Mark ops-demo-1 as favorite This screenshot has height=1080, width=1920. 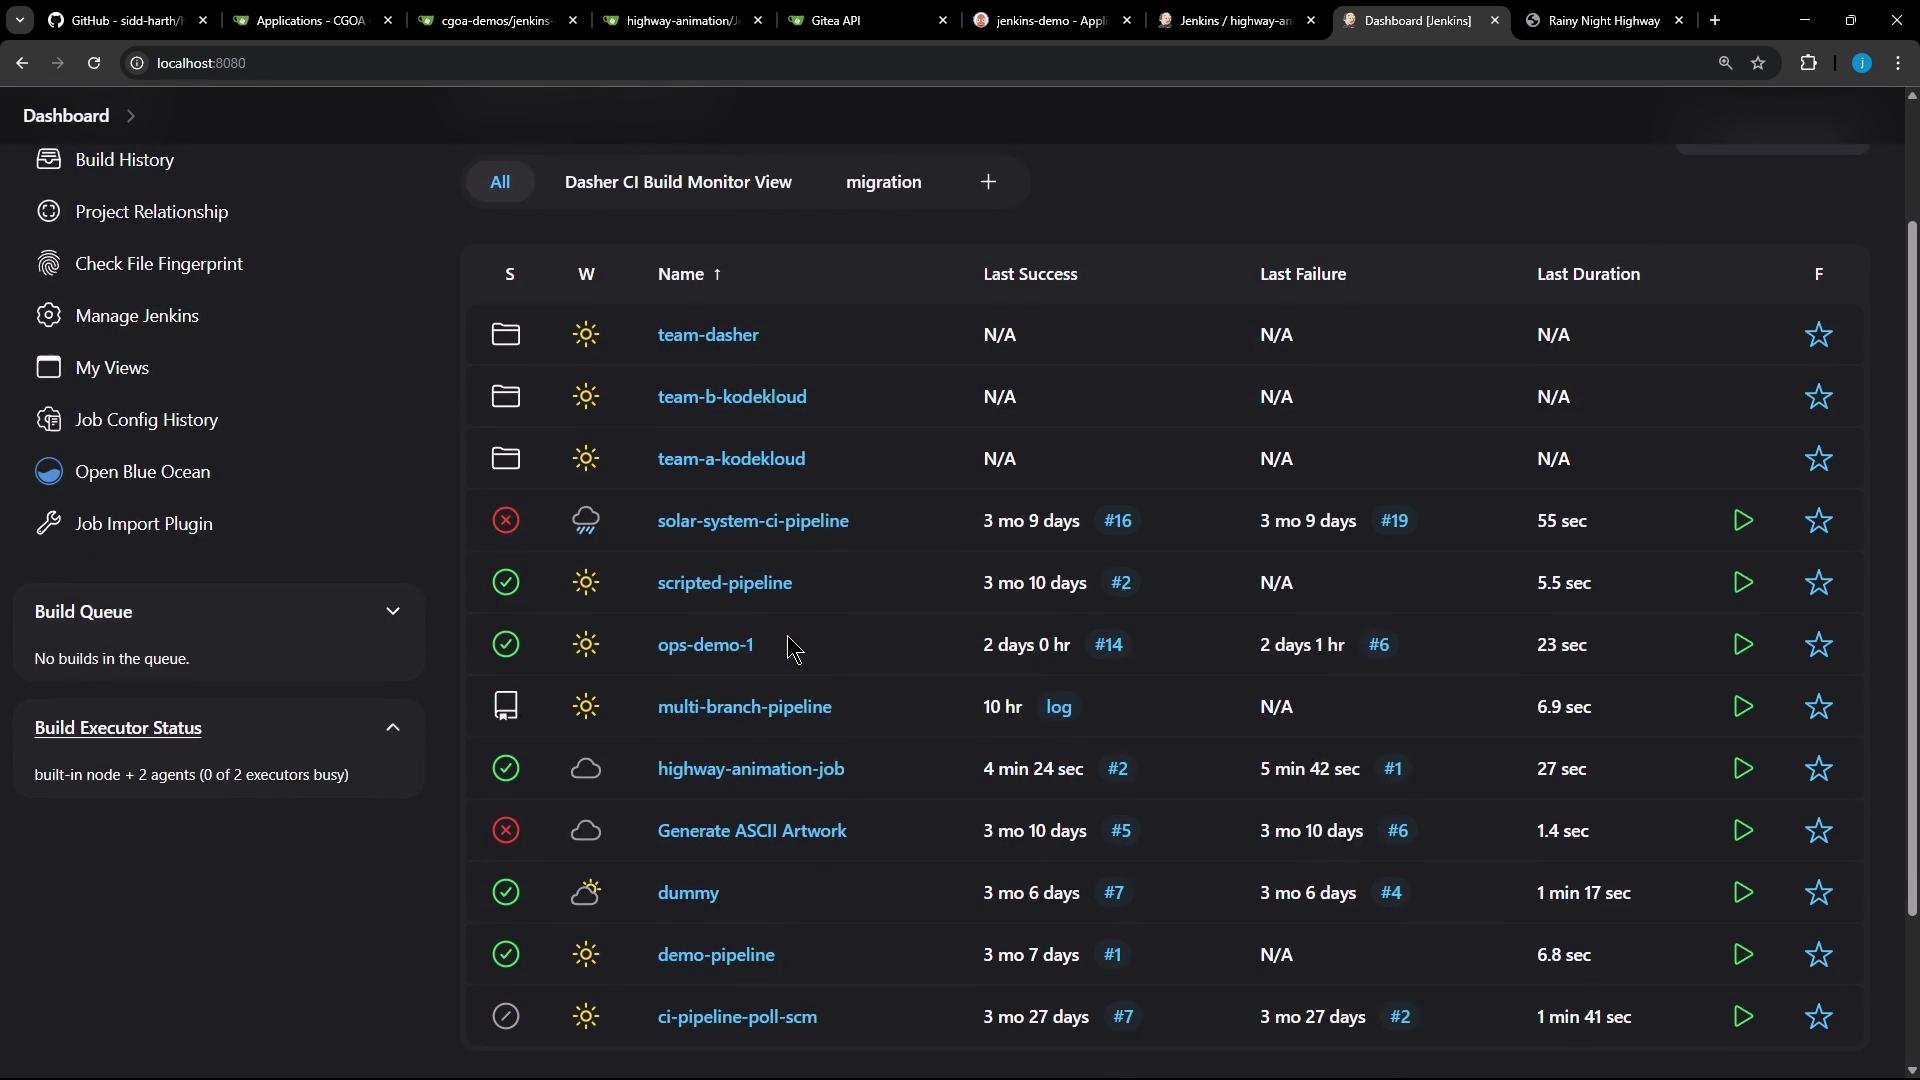[x=1819, y=645]
